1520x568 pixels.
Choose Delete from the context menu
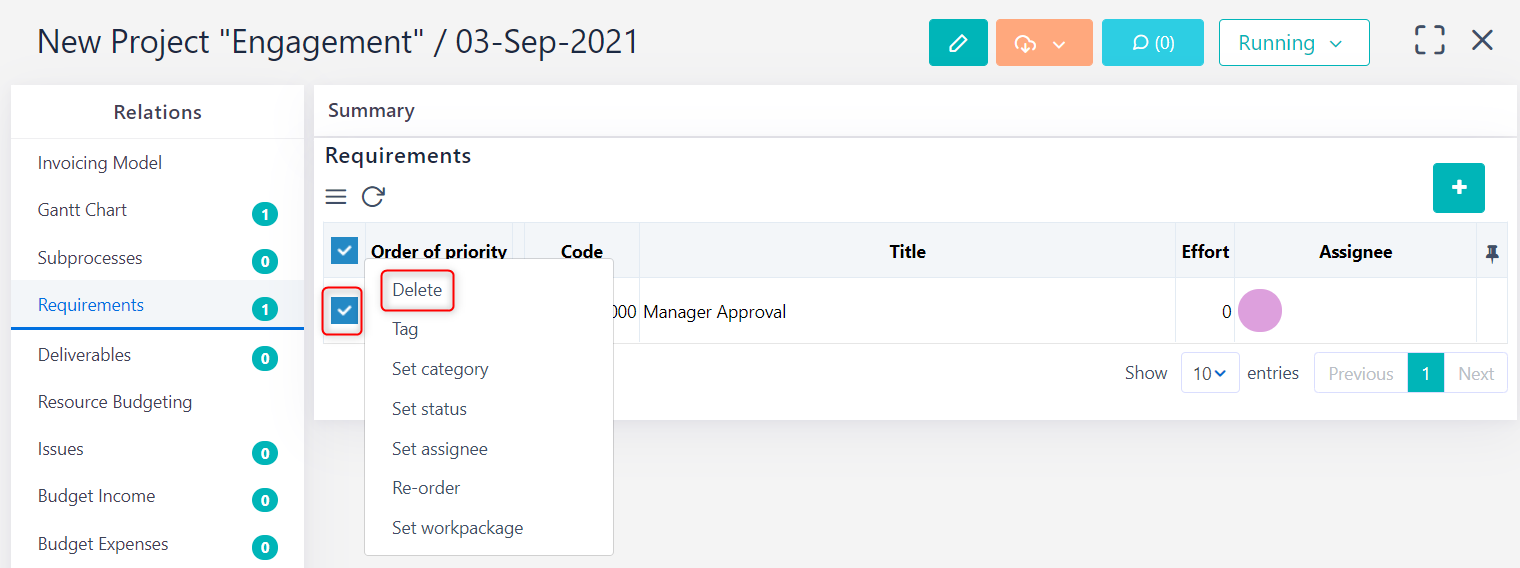[x=417, y=290]
